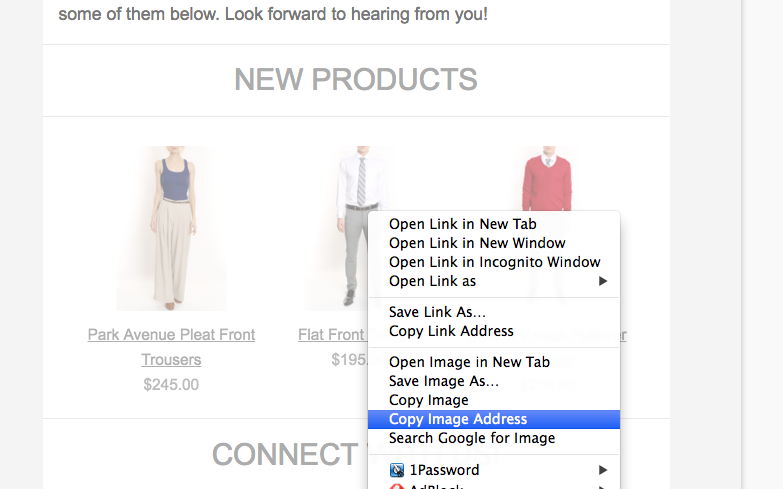Screen dimensions: 783x489
Task: Click the "Copy Image" menu item
Action: click(428, 400)
